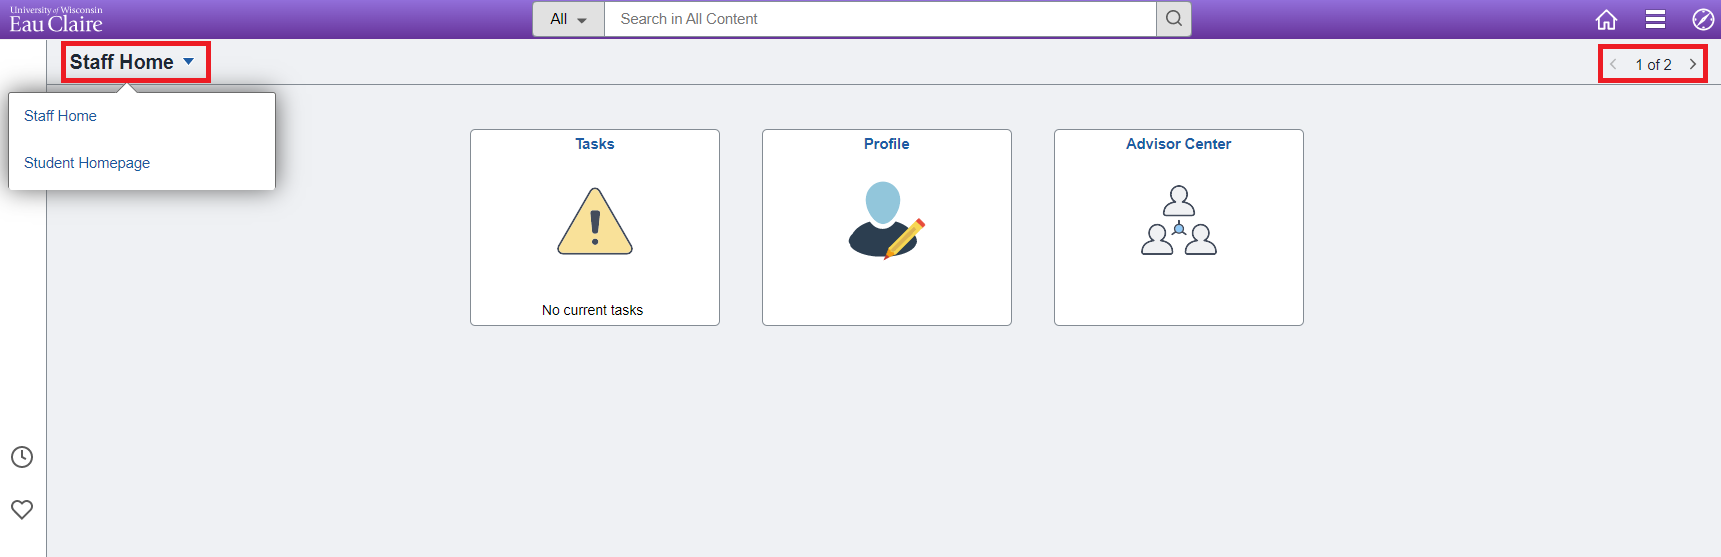1721x557 pixels.
Task: Open the hamburger menu icon
Action: pyautogui.click(x=1655, y=19)
